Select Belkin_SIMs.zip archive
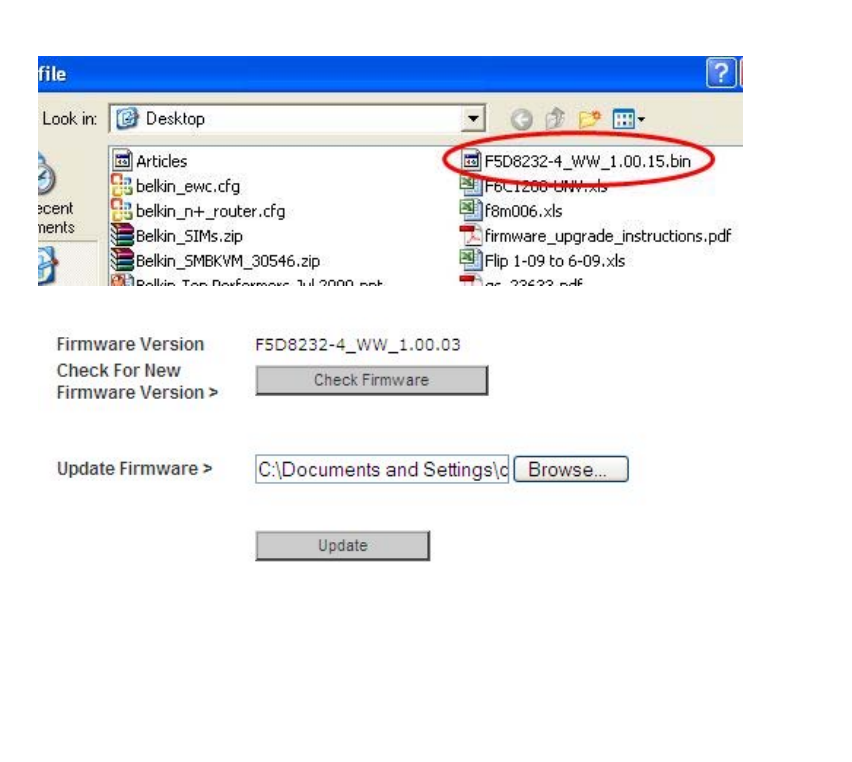Screen dimensions: 852x762 177,236
